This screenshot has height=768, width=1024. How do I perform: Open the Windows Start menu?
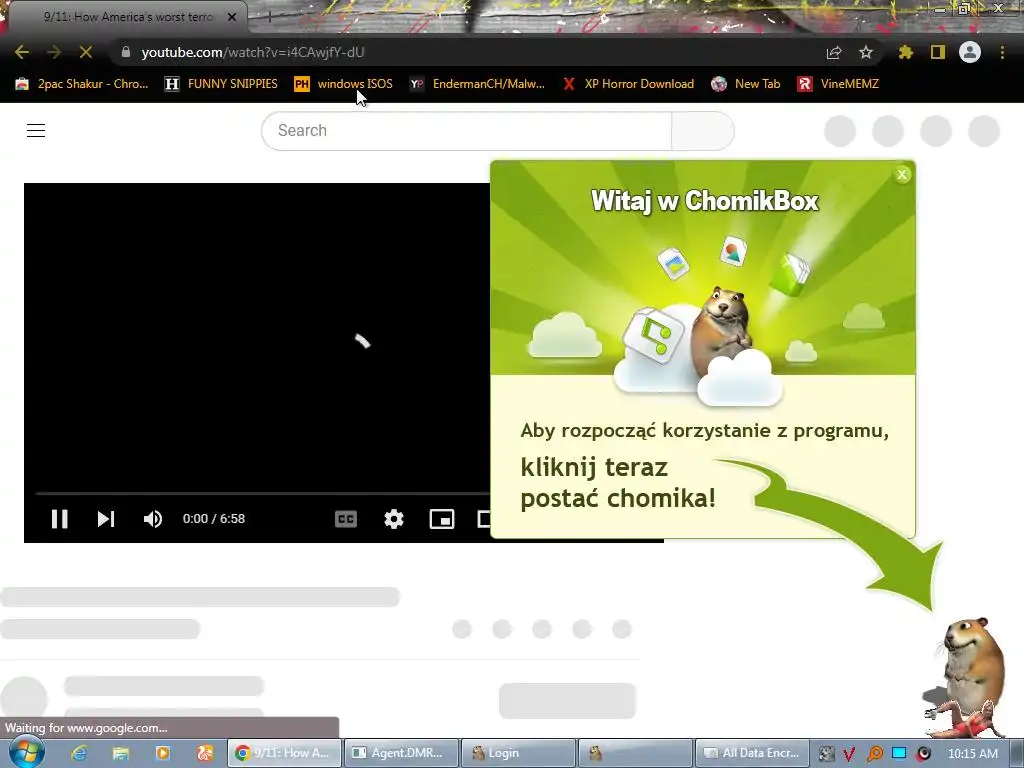(26, 753)
